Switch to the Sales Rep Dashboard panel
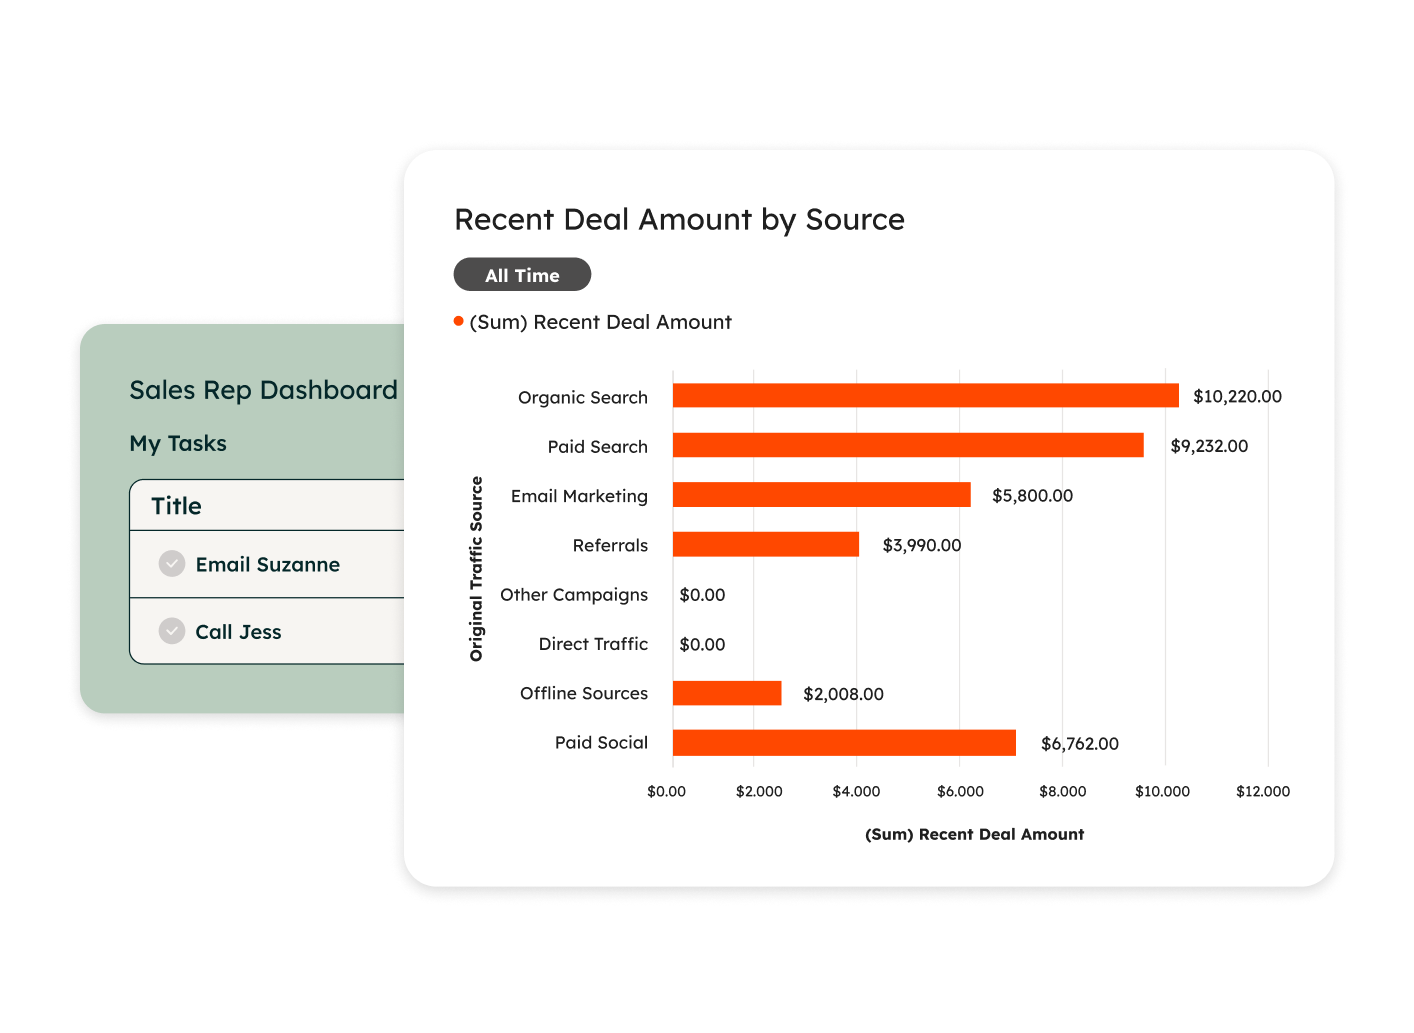This screenshot has height=1033, width=1414. coord(263,390)
